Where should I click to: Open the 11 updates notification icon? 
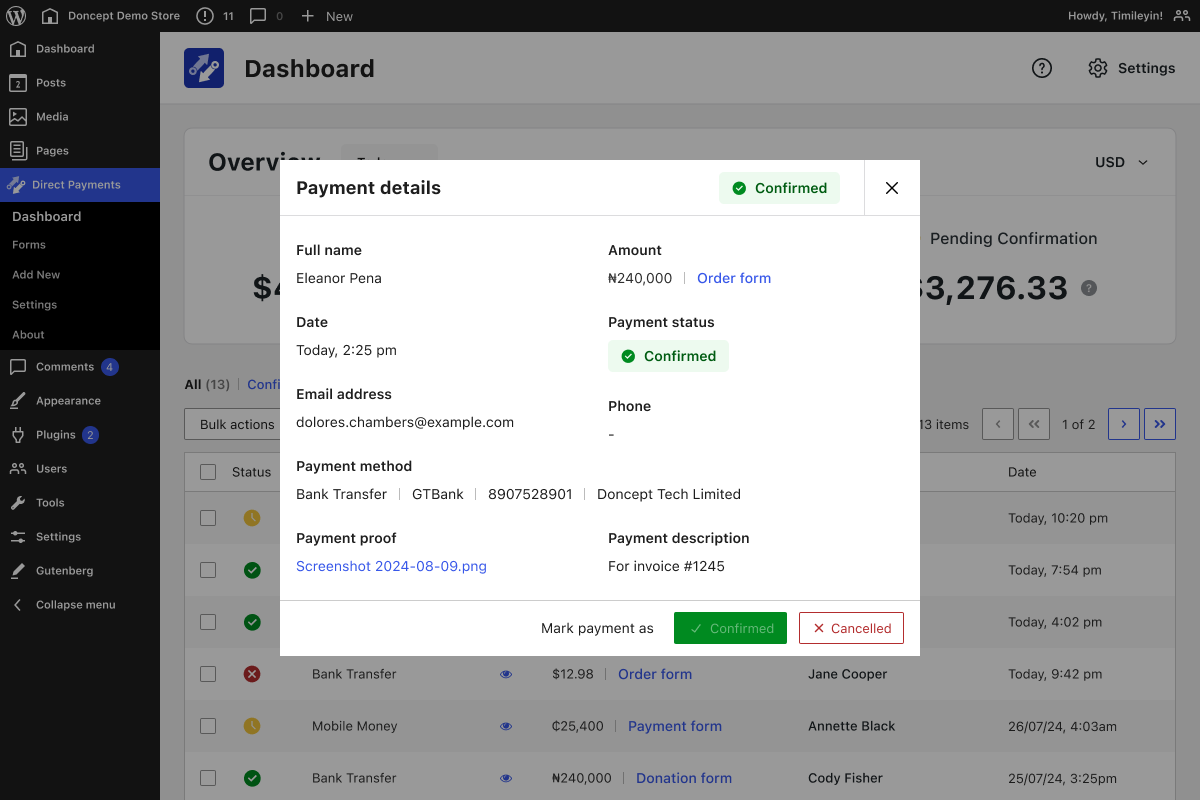(205, 16)
